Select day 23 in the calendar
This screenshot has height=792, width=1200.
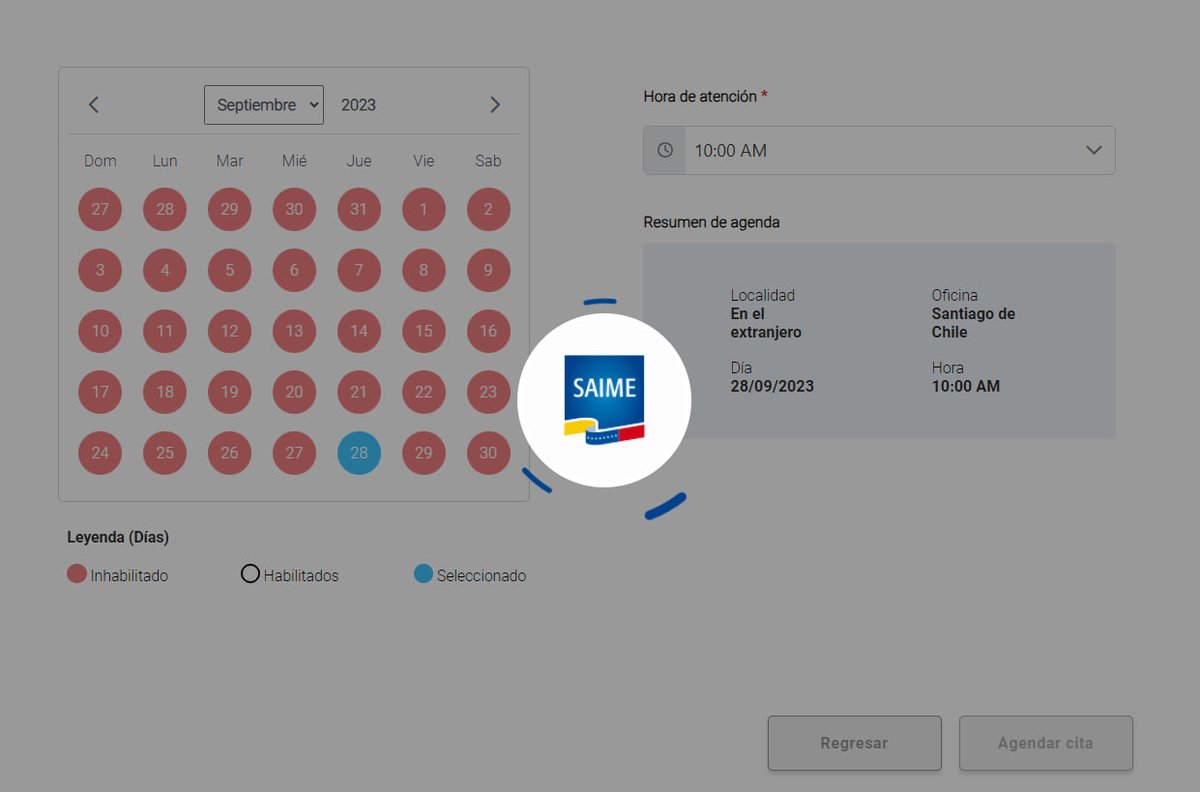click(488, 392)
